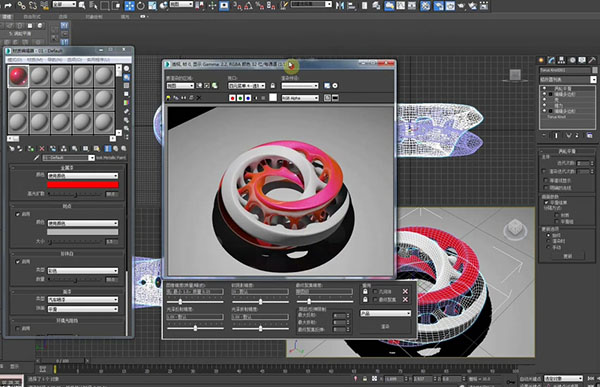600x387 pixels.
Task: Enable green channel in render window
Action: click(x=240, y=98)
